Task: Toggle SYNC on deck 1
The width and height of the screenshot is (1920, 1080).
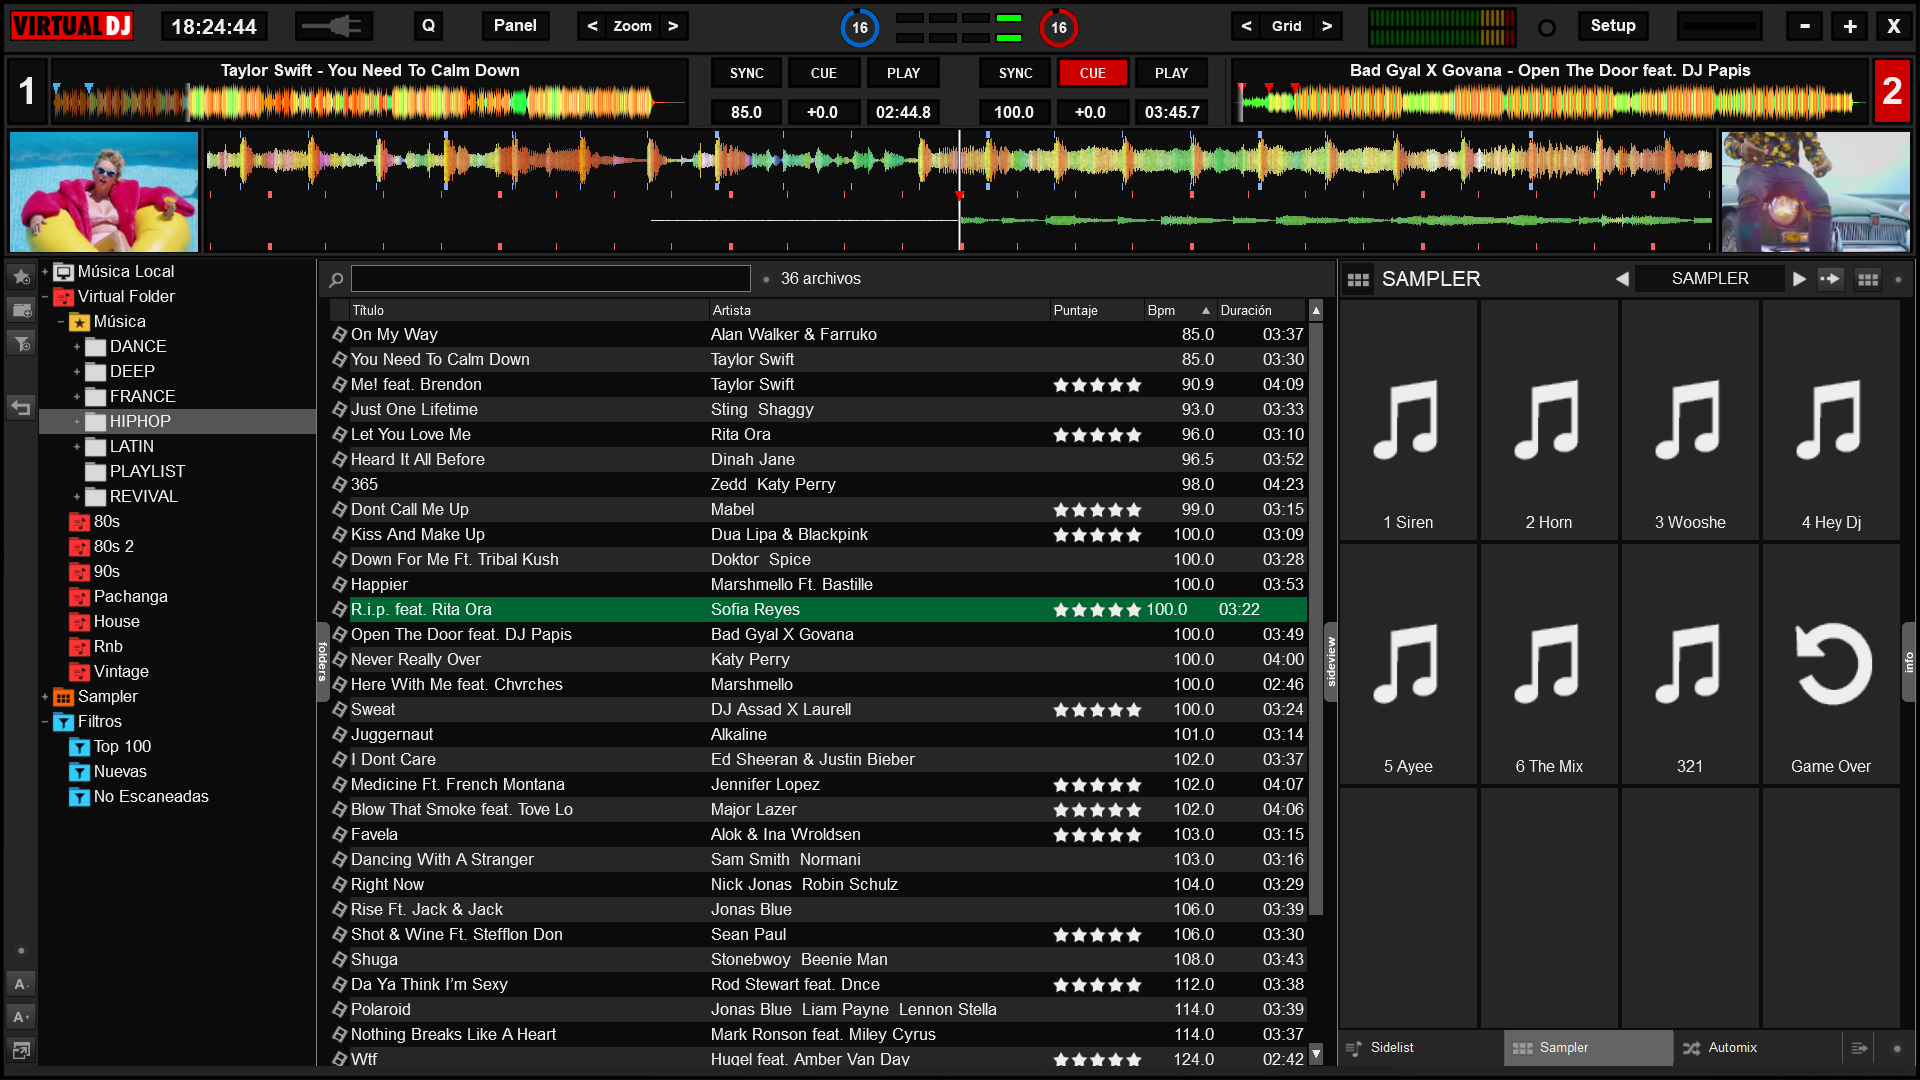Action: (x=746, y=73)
